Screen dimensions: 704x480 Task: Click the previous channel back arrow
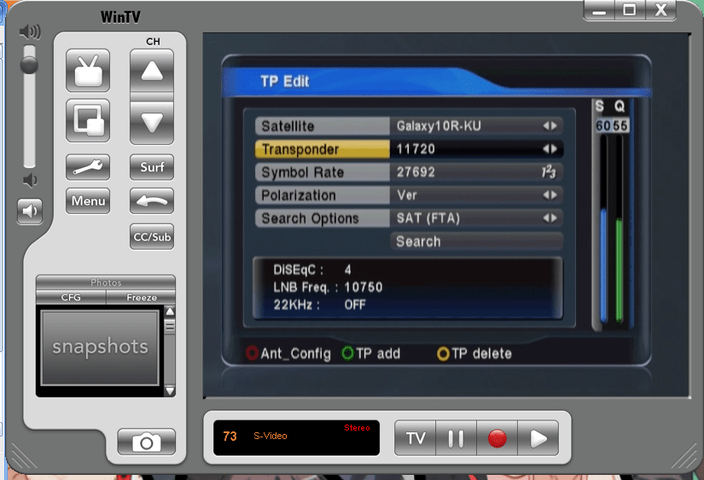pyautogui.click(x=152, y=201)
